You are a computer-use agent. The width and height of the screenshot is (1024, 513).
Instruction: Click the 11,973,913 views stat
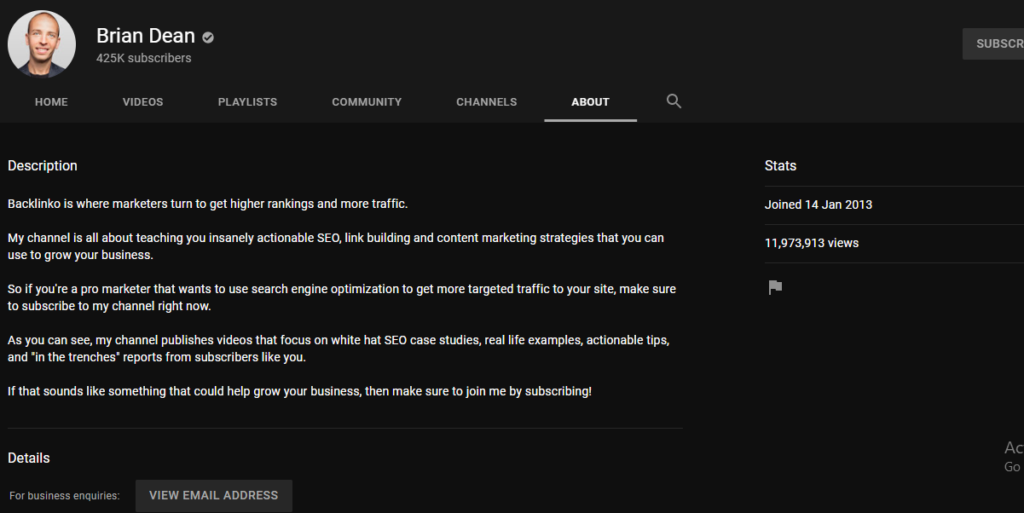click(812, 243)
